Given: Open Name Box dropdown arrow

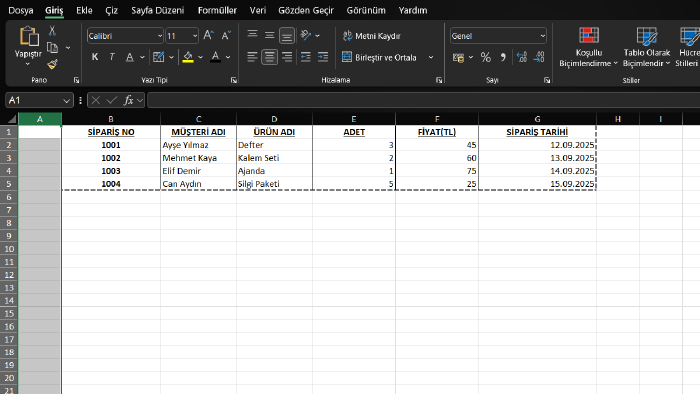Looking at the screenshot, I should 66,101.
